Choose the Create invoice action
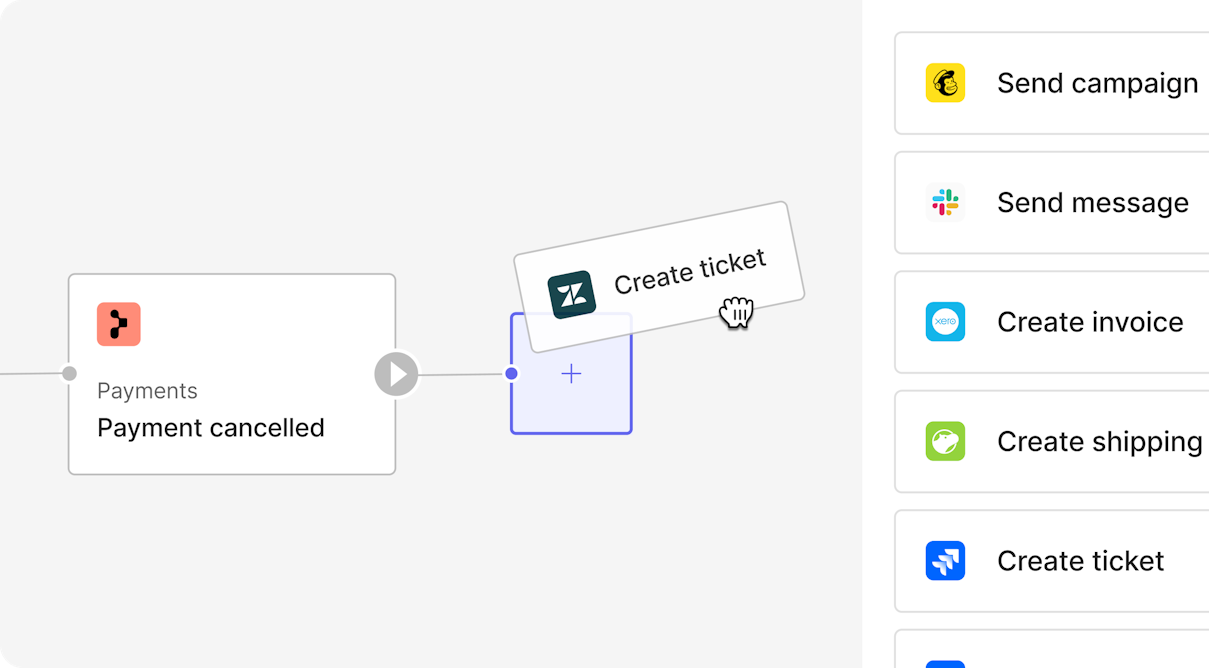 pyautogui.click(x=1052, y=322)
